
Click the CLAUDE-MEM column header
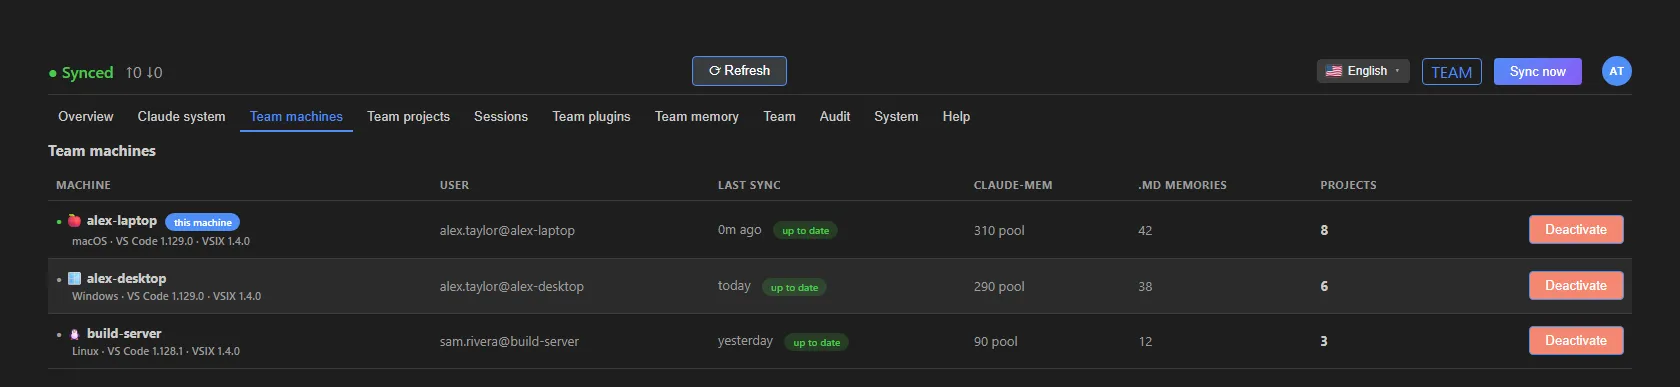[x=1013, y=185]
